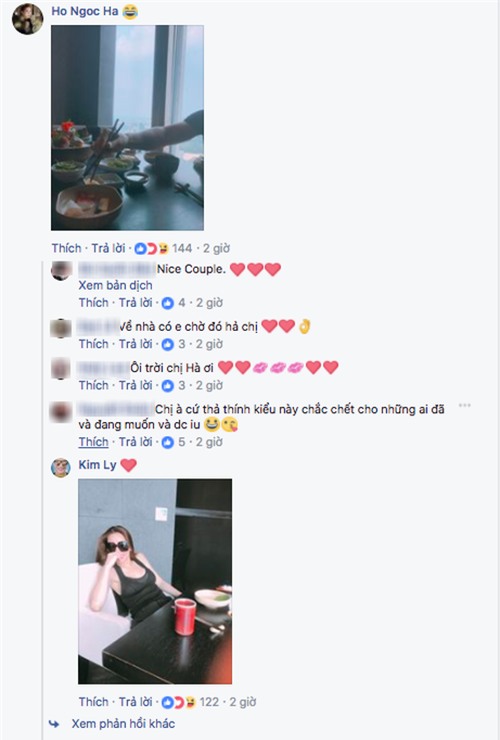Expand Xem phản hồi khác replies
500x740 pixels.
[x=123, y=724]
